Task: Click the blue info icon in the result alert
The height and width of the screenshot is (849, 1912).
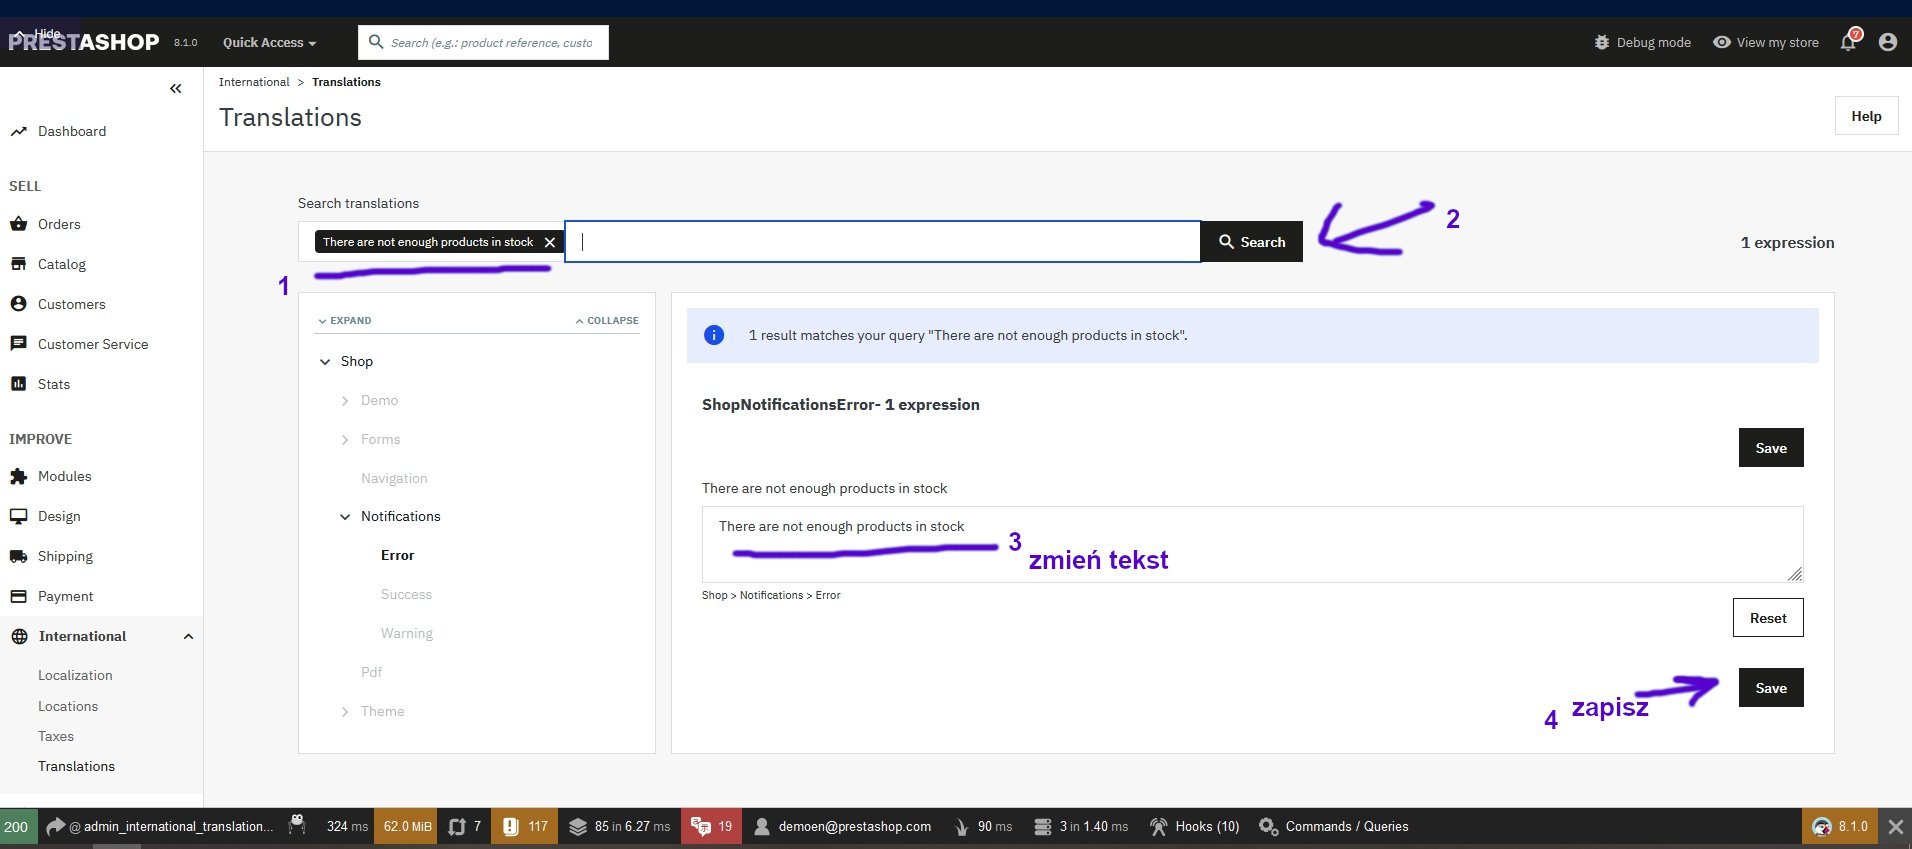Action: (714, 335)
